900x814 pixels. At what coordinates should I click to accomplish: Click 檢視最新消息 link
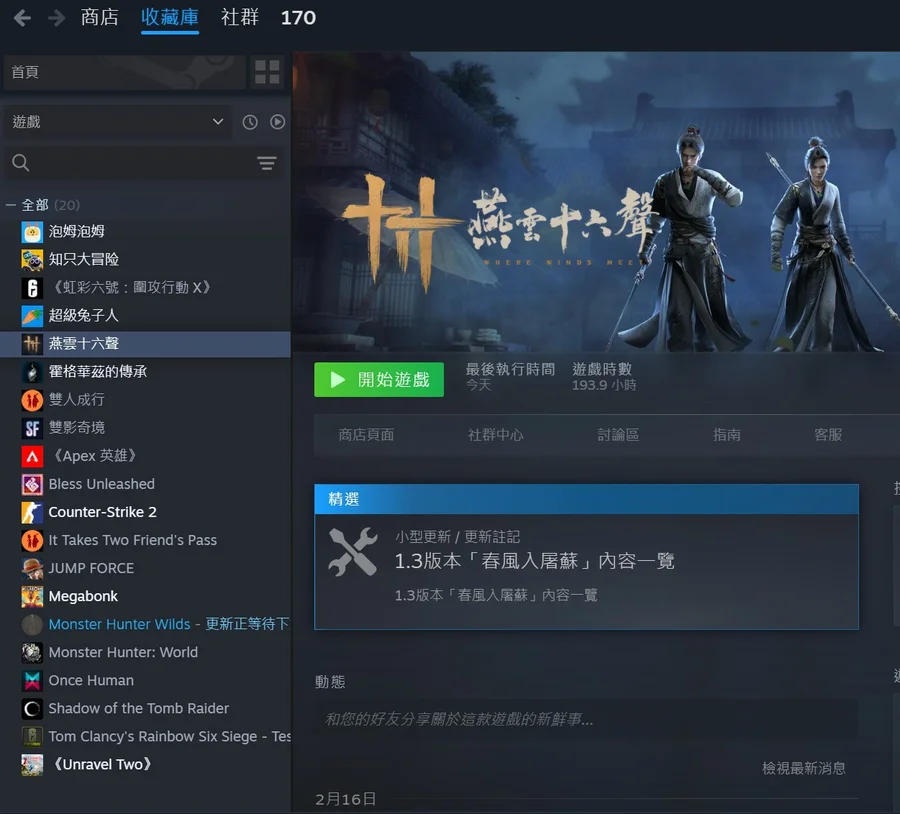coord(803,768)
